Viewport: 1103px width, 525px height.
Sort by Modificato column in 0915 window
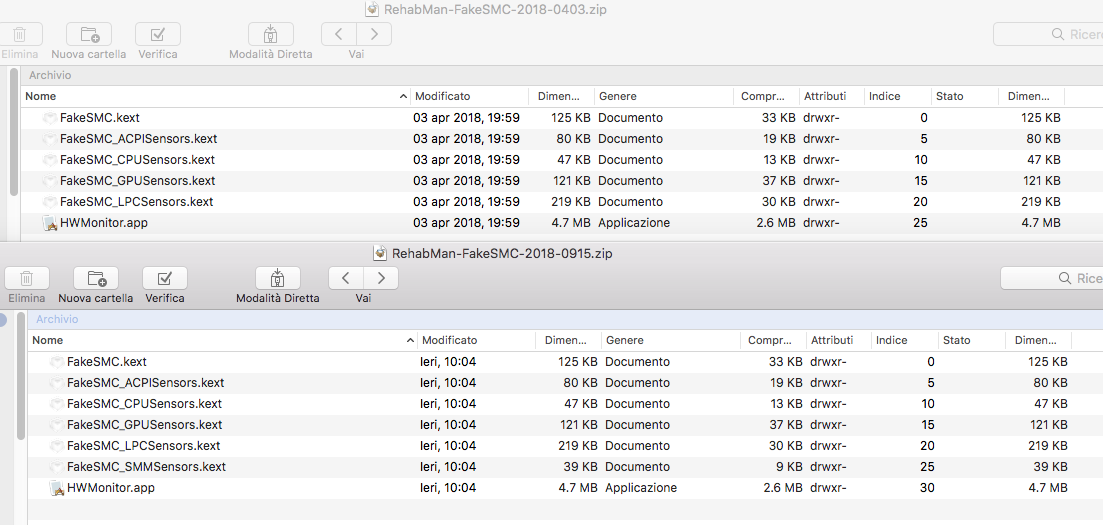pyautogui.click(x=476, y=340)
